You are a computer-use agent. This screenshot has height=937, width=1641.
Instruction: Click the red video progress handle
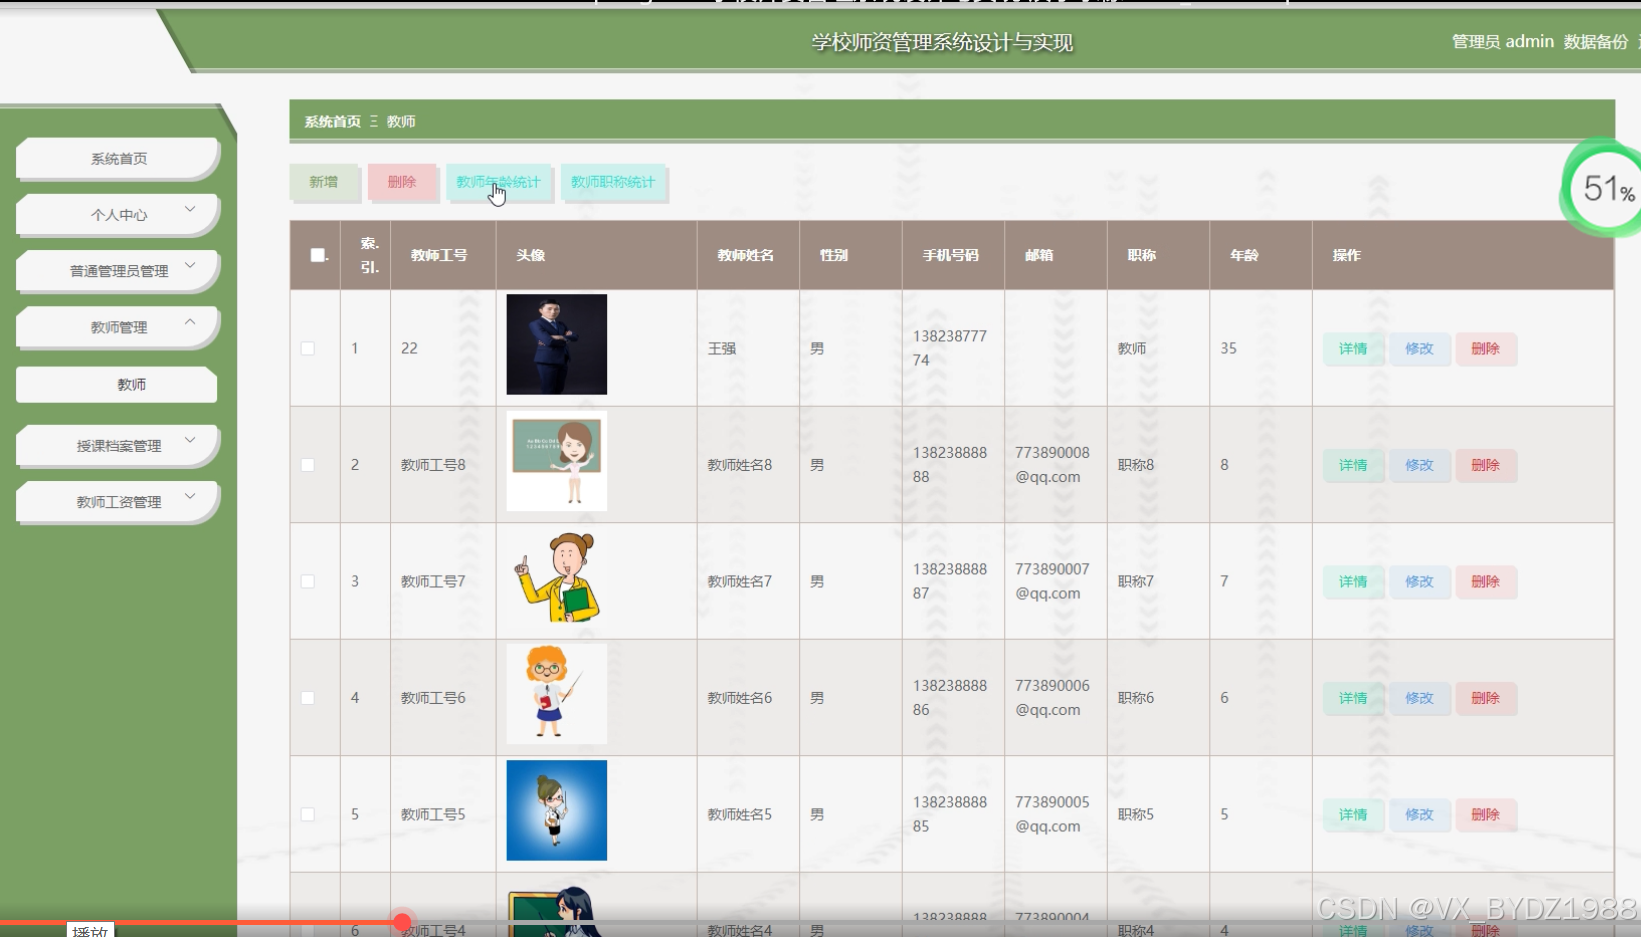tap(402, 922)
